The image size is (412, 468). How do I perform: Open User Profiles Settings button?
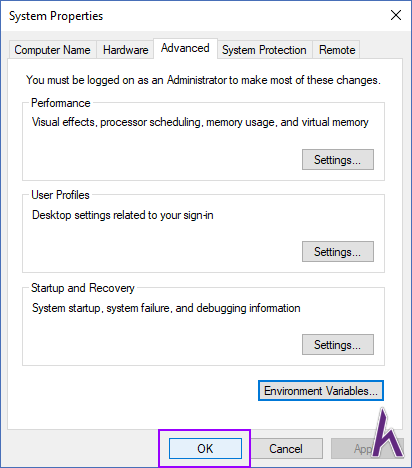point(338,252)
